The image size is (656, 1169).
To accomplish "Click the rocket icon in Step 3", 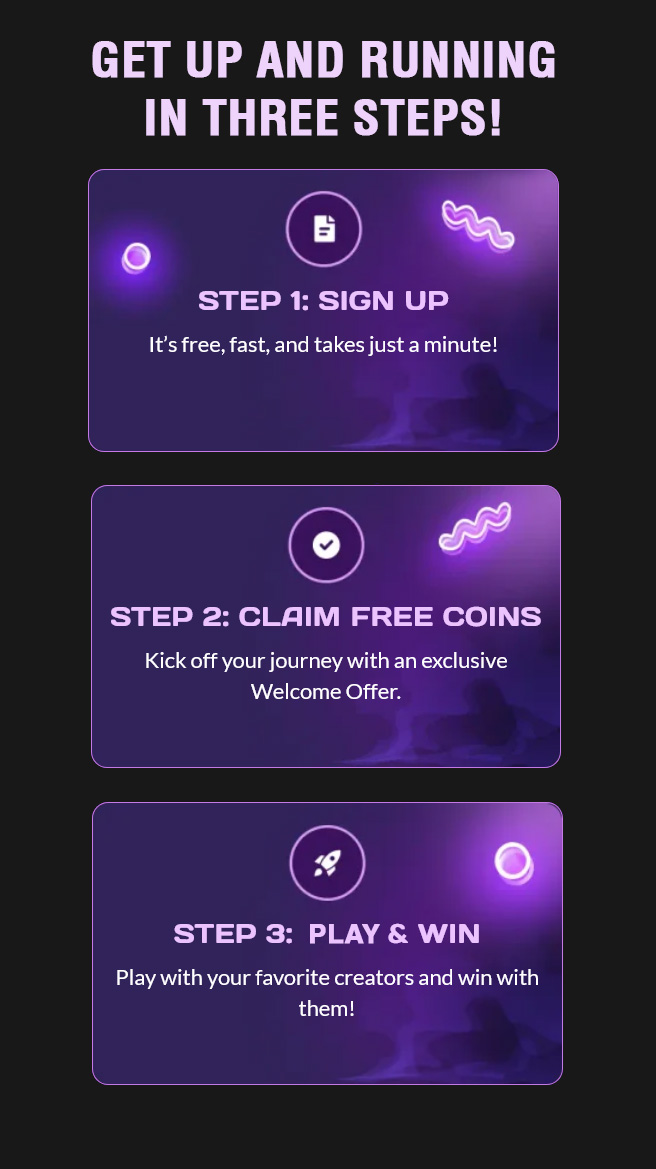I will pyautogui.click(x=327, y=863).
